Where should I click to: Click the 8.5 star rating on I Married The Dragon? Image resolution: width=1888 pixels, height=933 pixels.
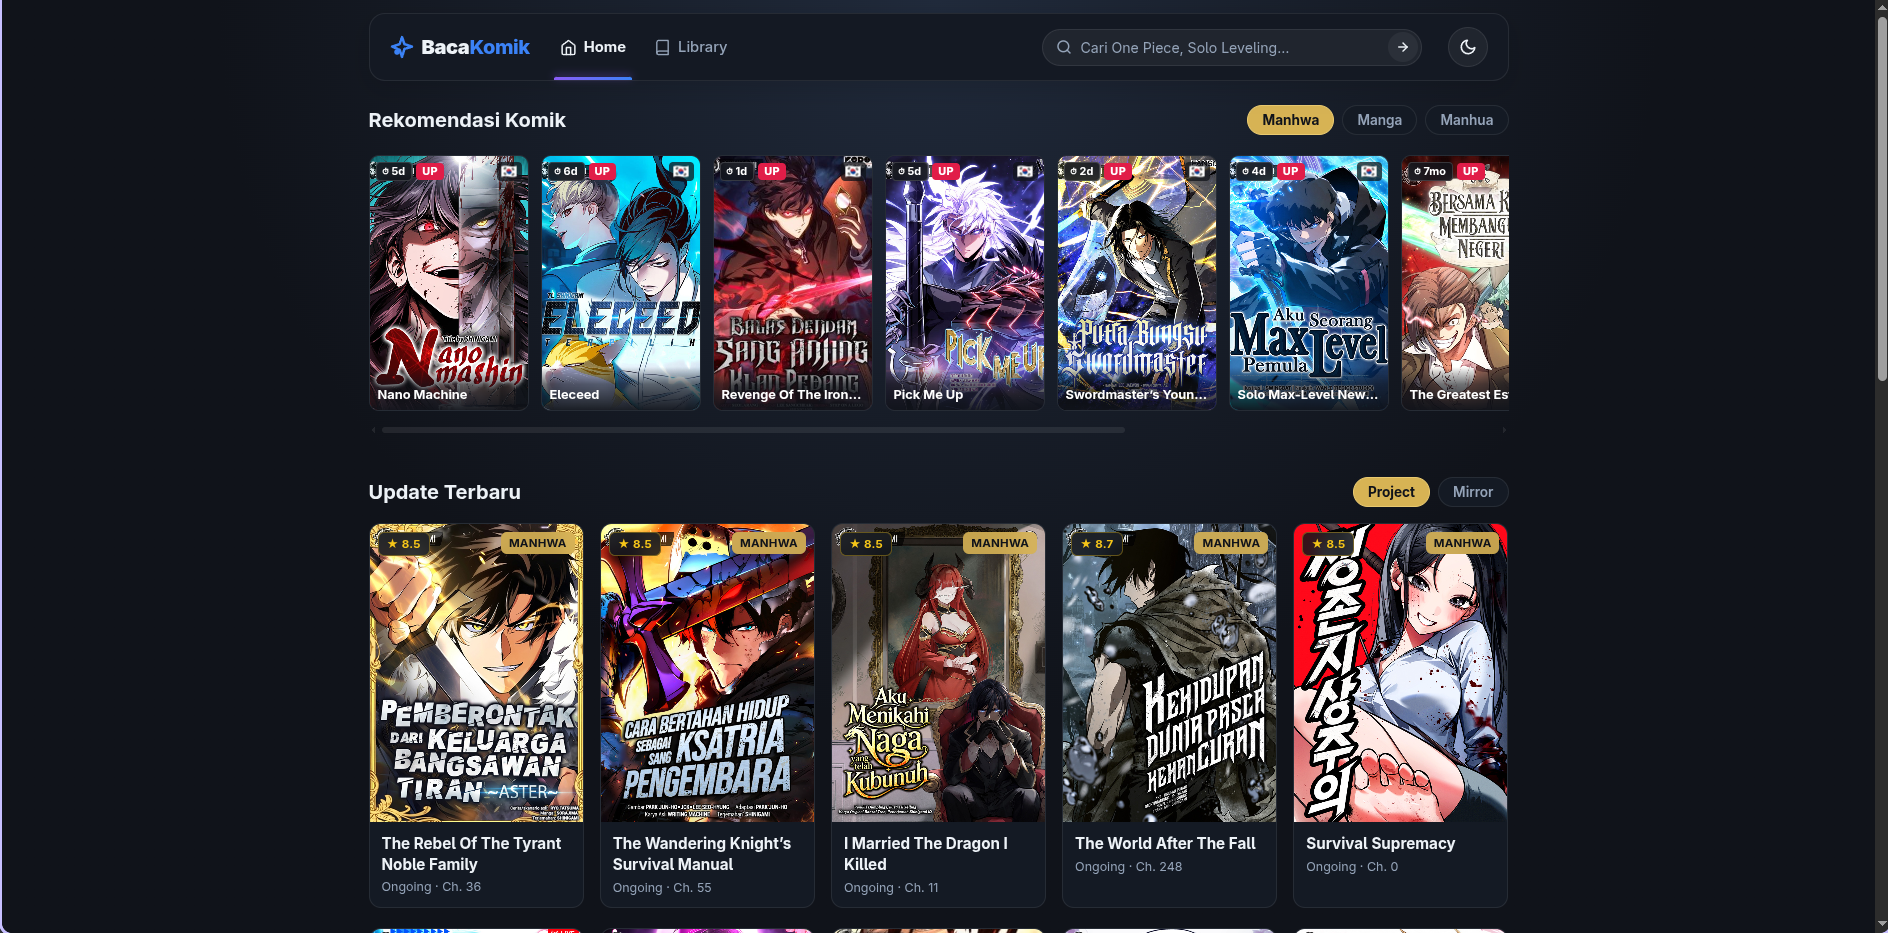pos(866,544)
